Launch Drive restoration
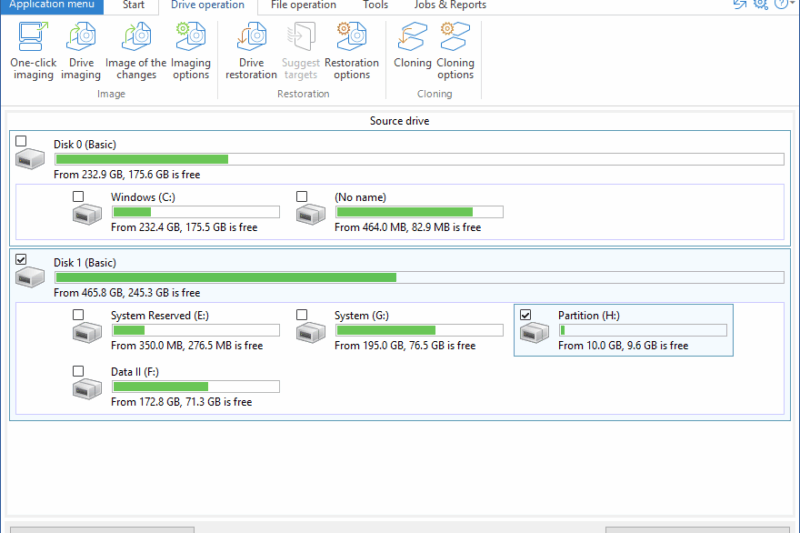The height and width of the screenshot is (533, 800). [x=251, y=51]
